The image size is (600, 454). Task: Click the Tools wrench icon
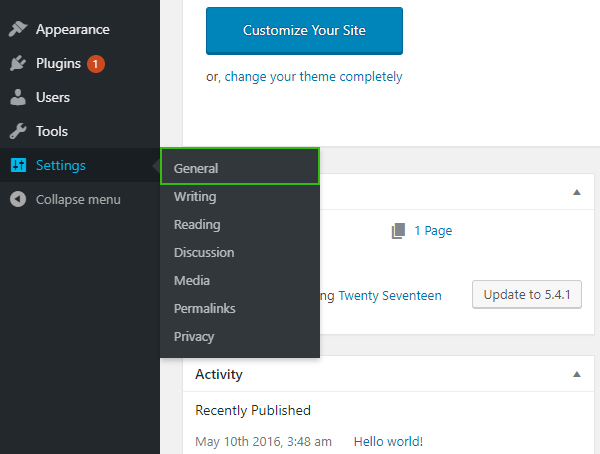(18, 132)
